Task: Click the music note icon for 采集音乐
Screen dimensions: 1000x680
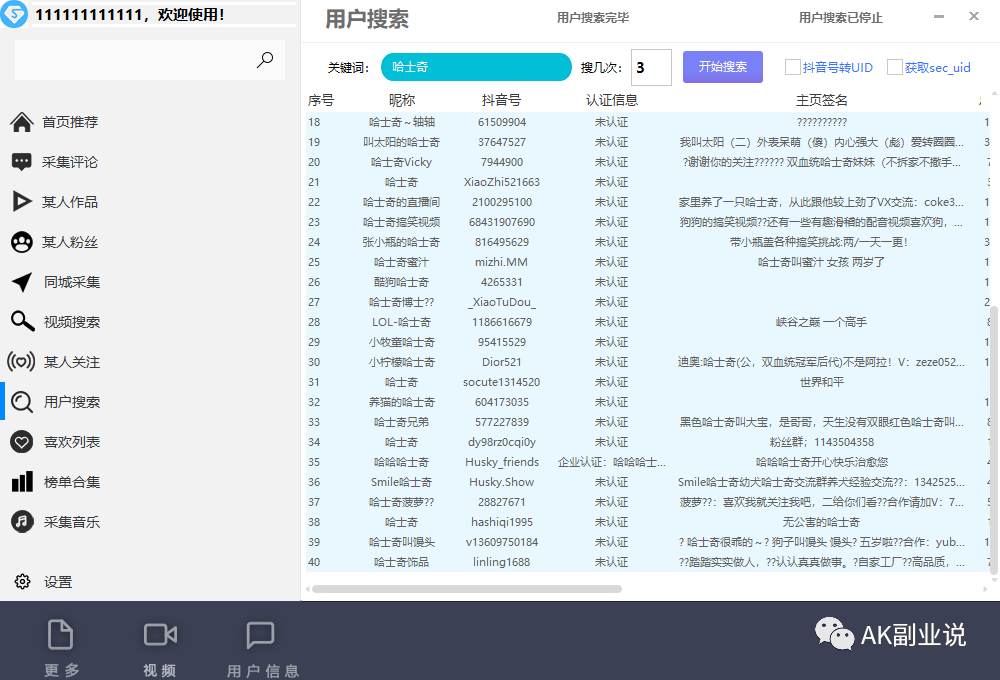Action: (x=22, y=522)
